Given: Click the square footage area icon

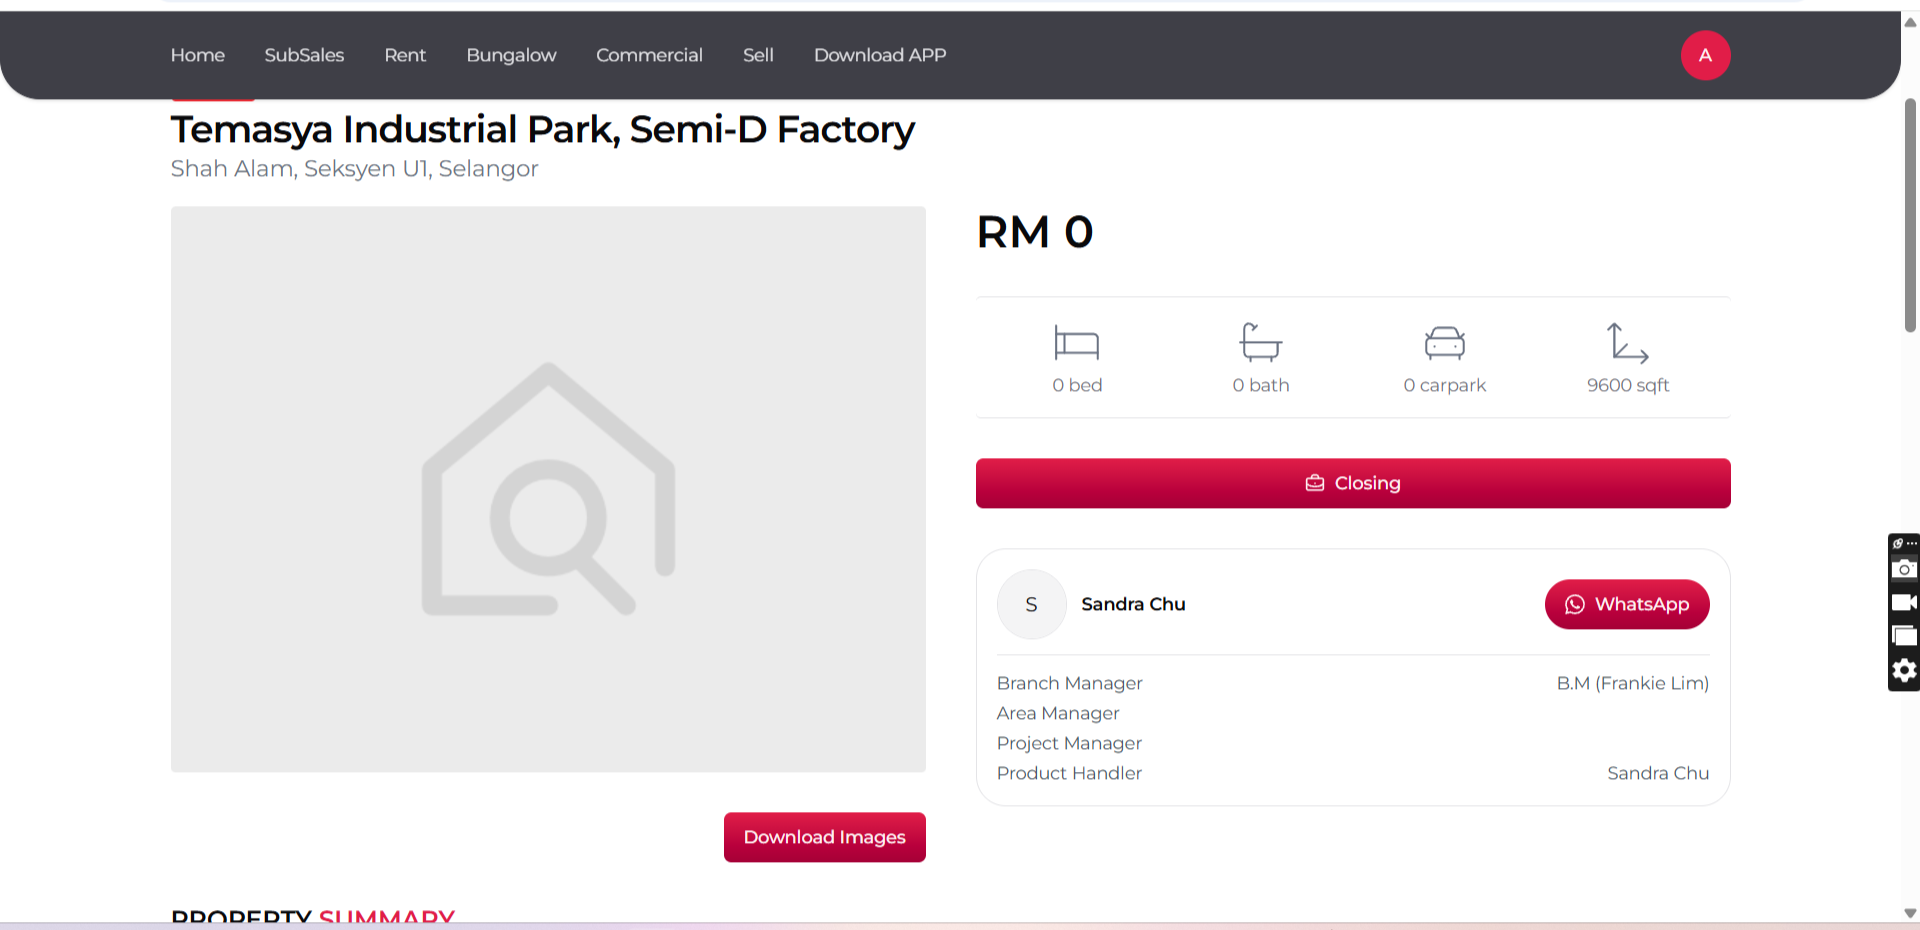Looking at the screenshot, I should pyautogui.click(x=1627, y=342).
